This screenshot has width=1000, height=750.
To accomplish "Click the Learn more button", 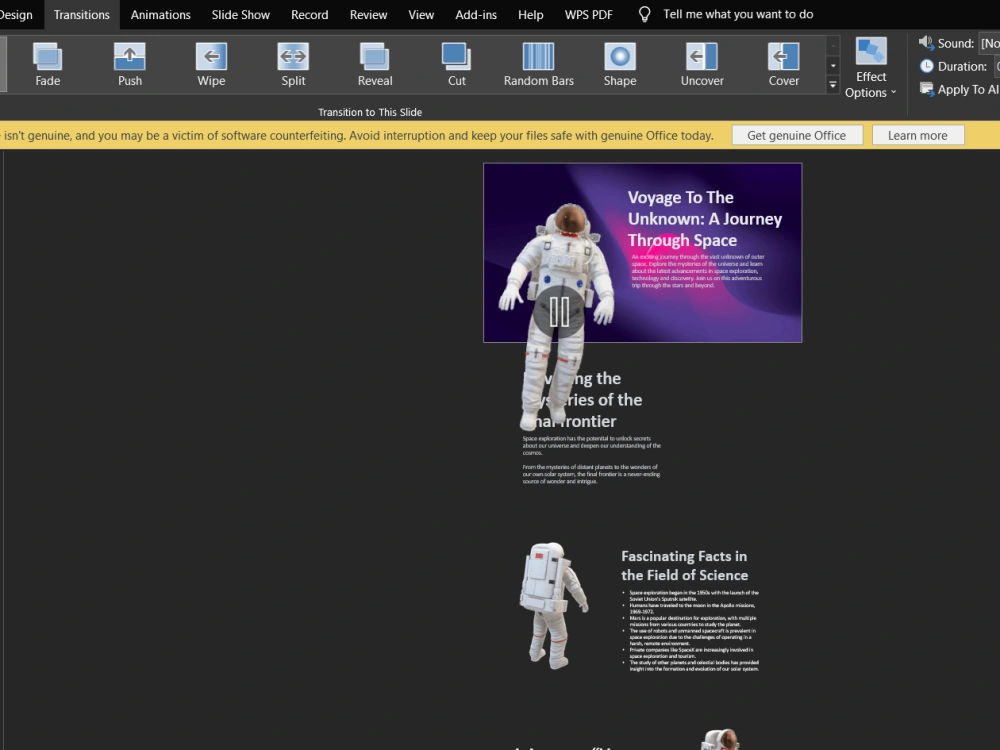I will [x=918, y=134].
